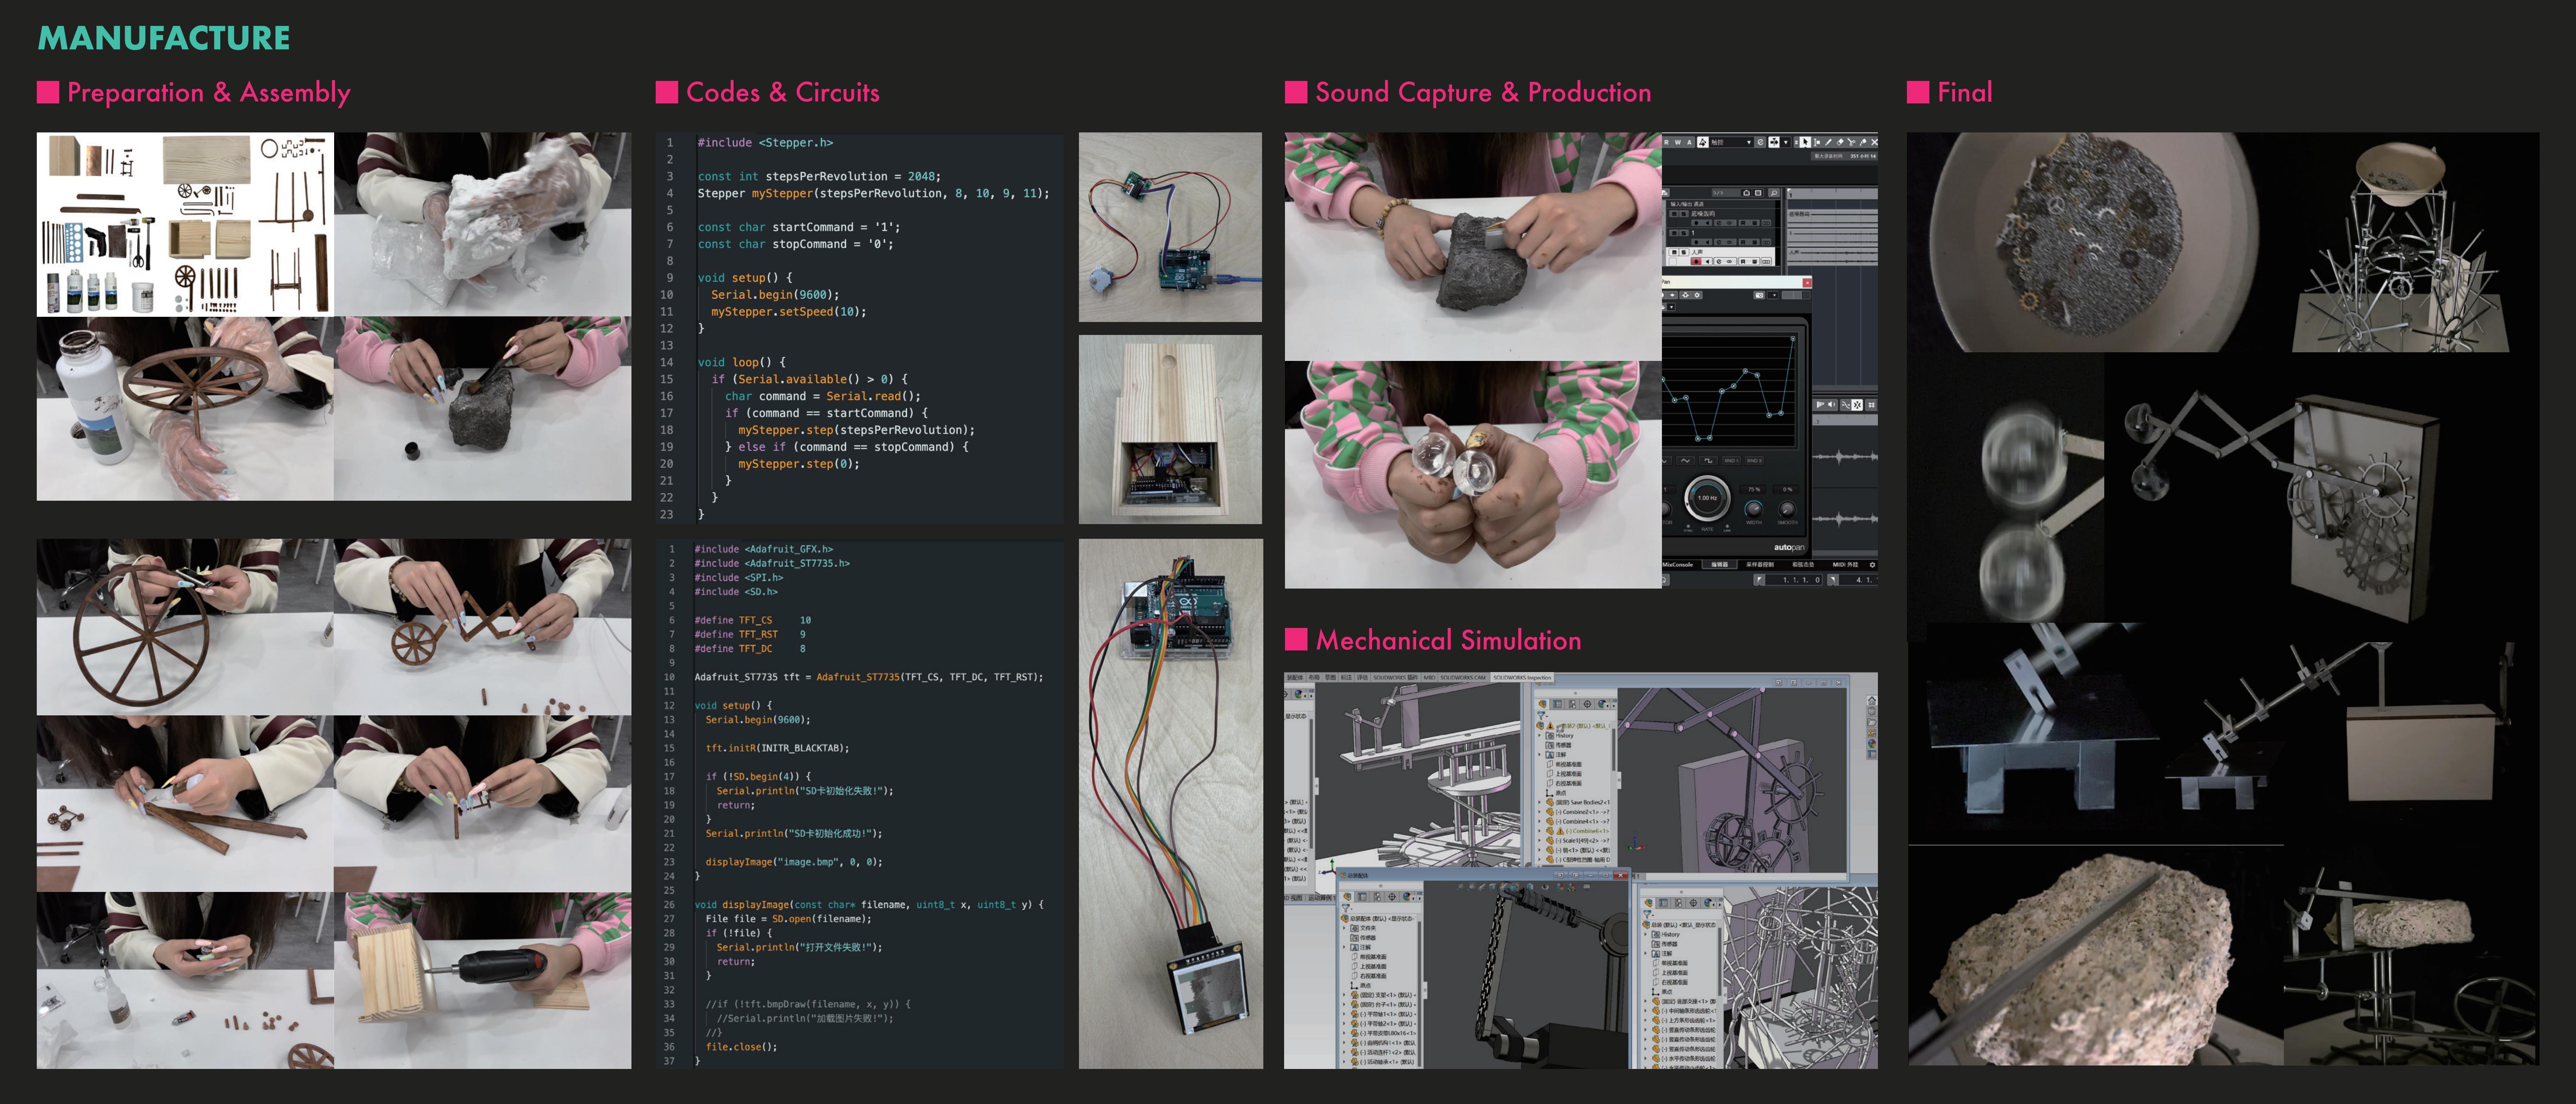Switch to the 运动算例 1 bottom tab
The height and width of the screenshot is (1104, 2576).
click(x=1322, y=898)
